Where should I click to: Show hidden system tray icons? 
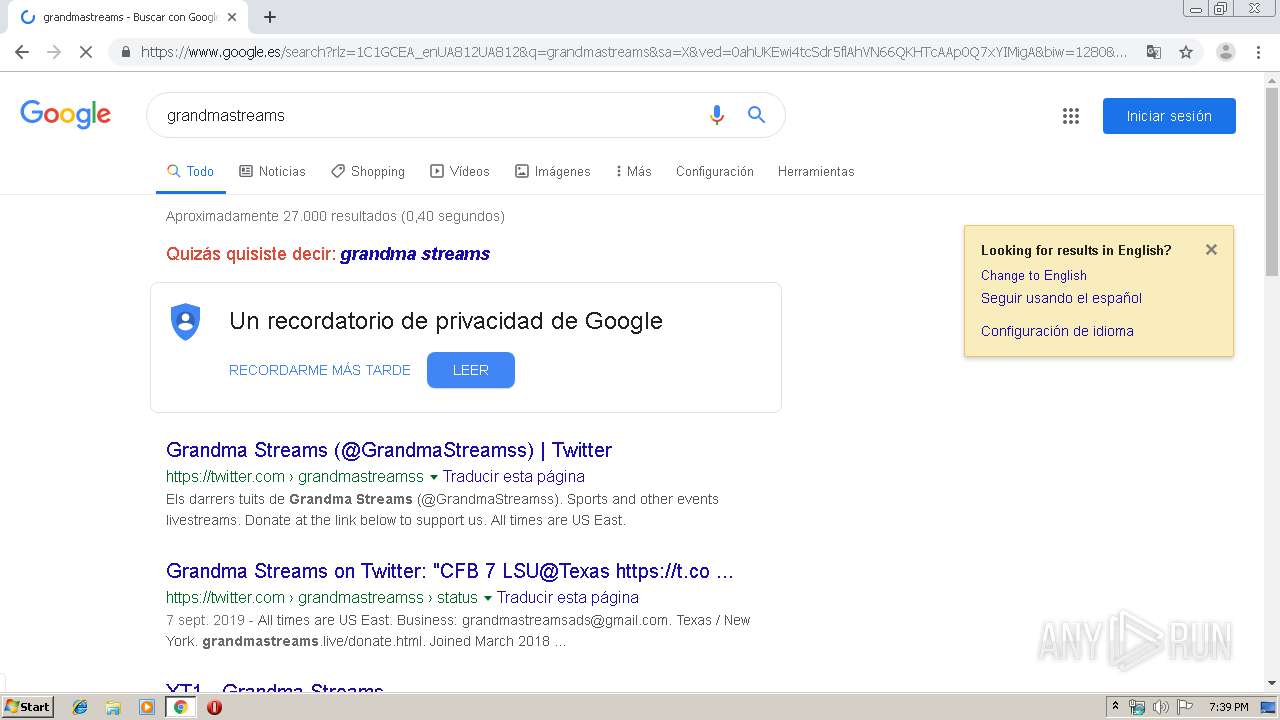pyautogui.click(x=1115, y=707)
